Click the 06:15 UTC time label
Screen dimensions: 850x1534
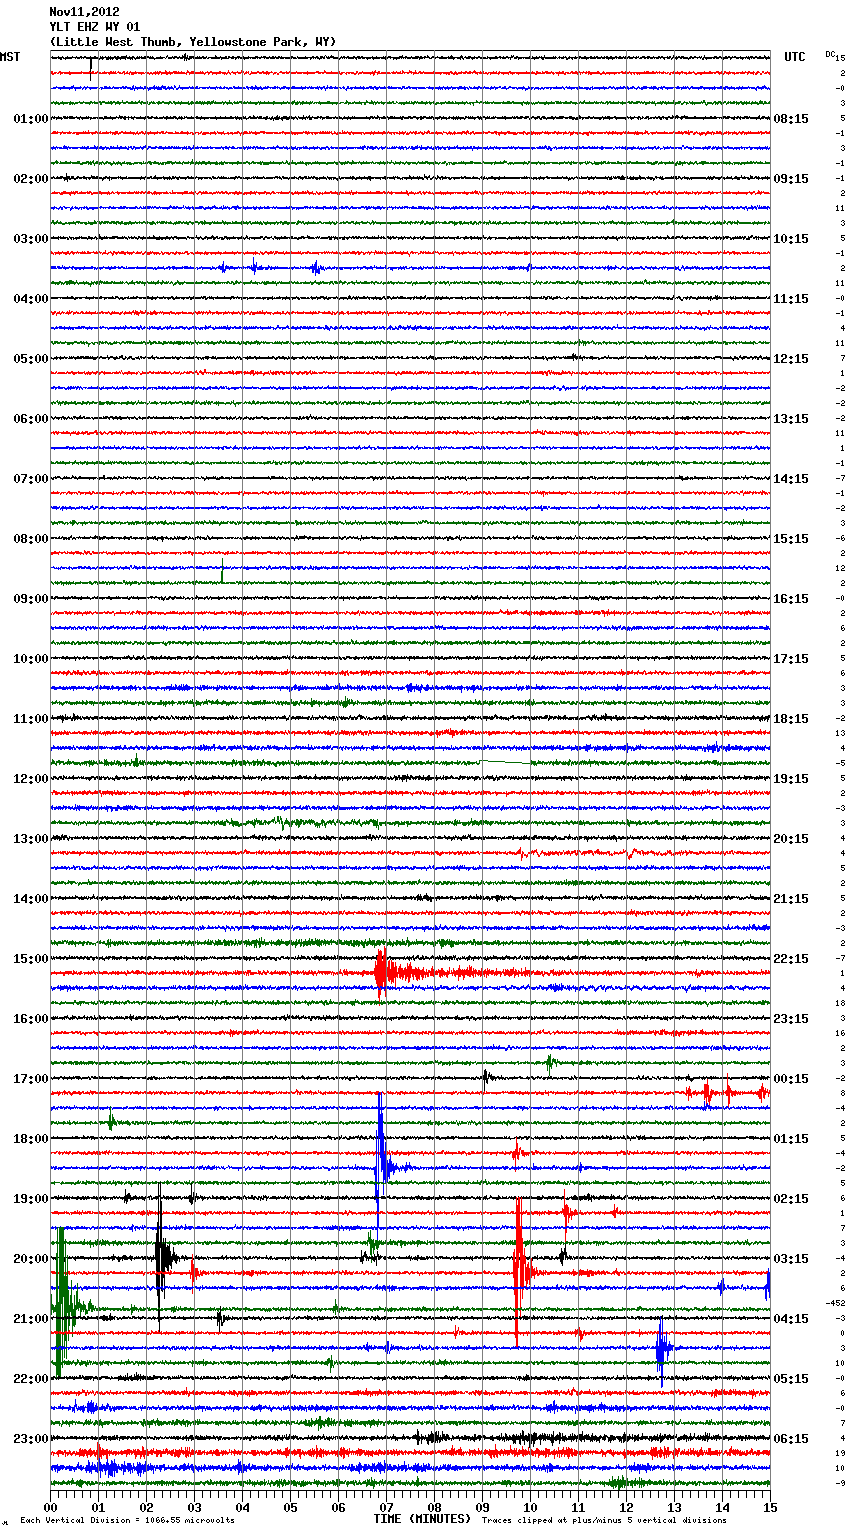(x=791, y=1439)
